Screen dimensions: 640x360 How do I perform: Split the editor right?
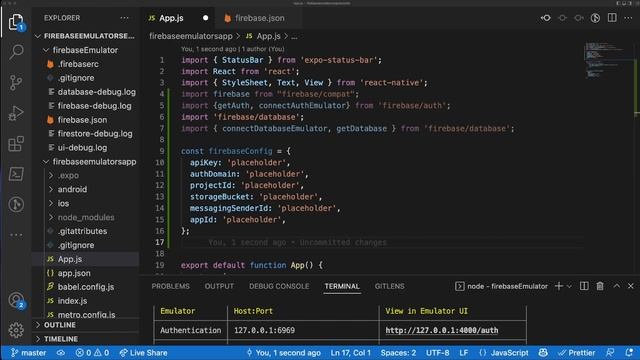click(x=612, y=18)
